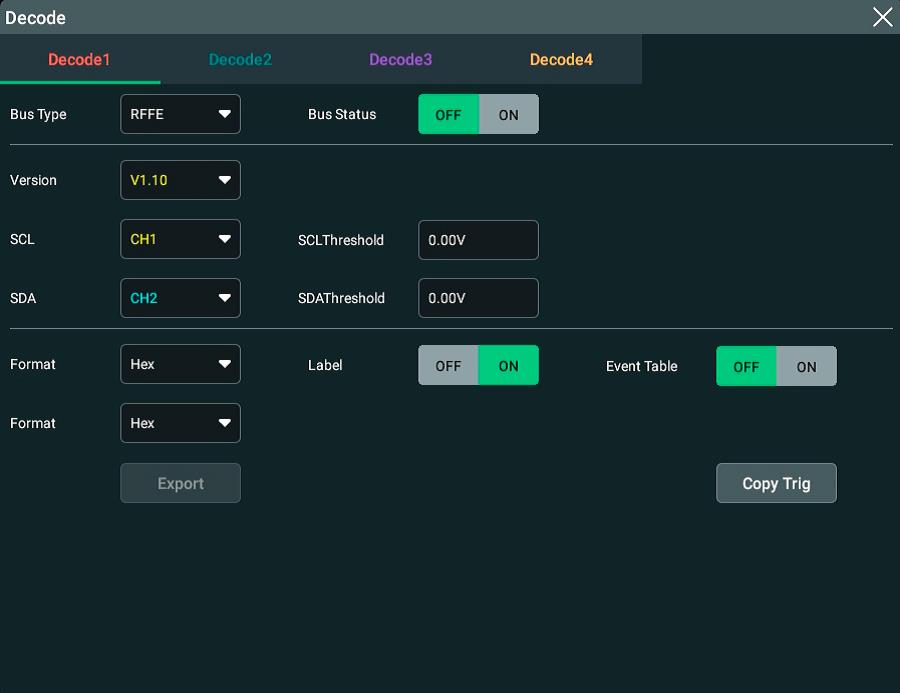
Task: Close the Decode dialog with X icon
Action: pyautogui.click(x=882, y=17)
